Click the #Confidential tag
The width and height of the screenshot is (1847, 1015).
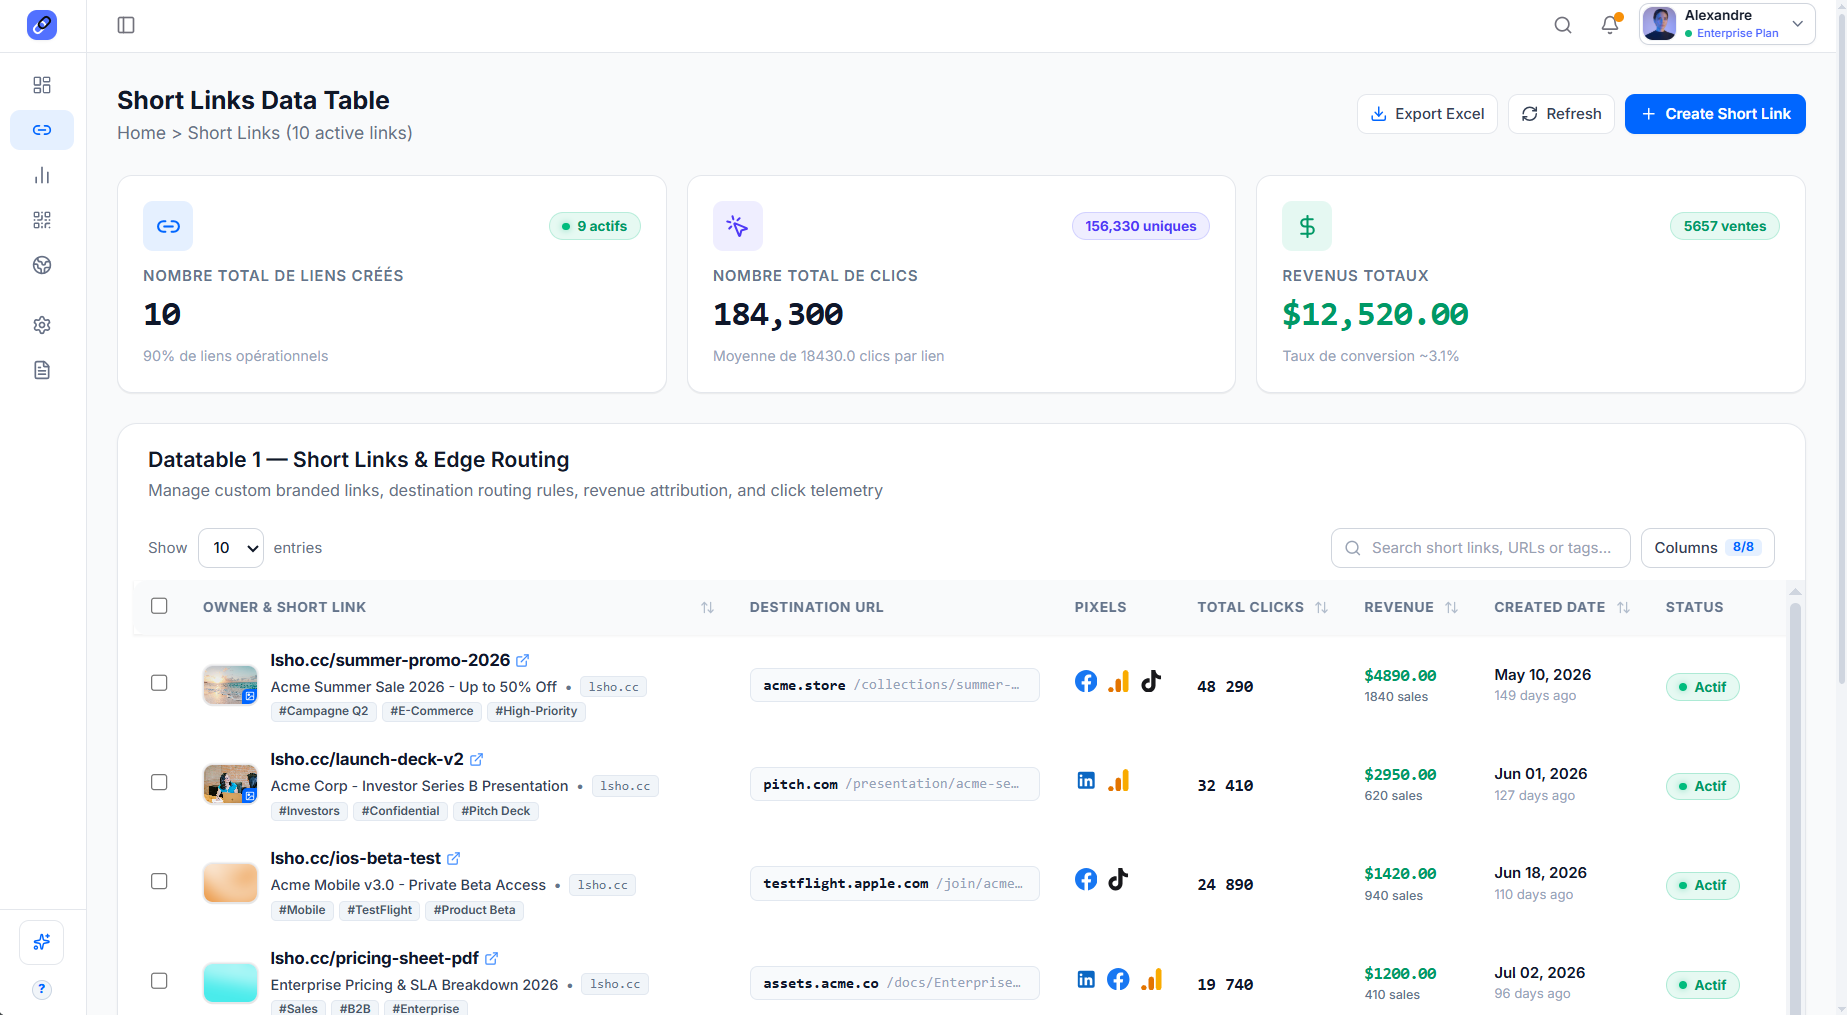[400, 811]
